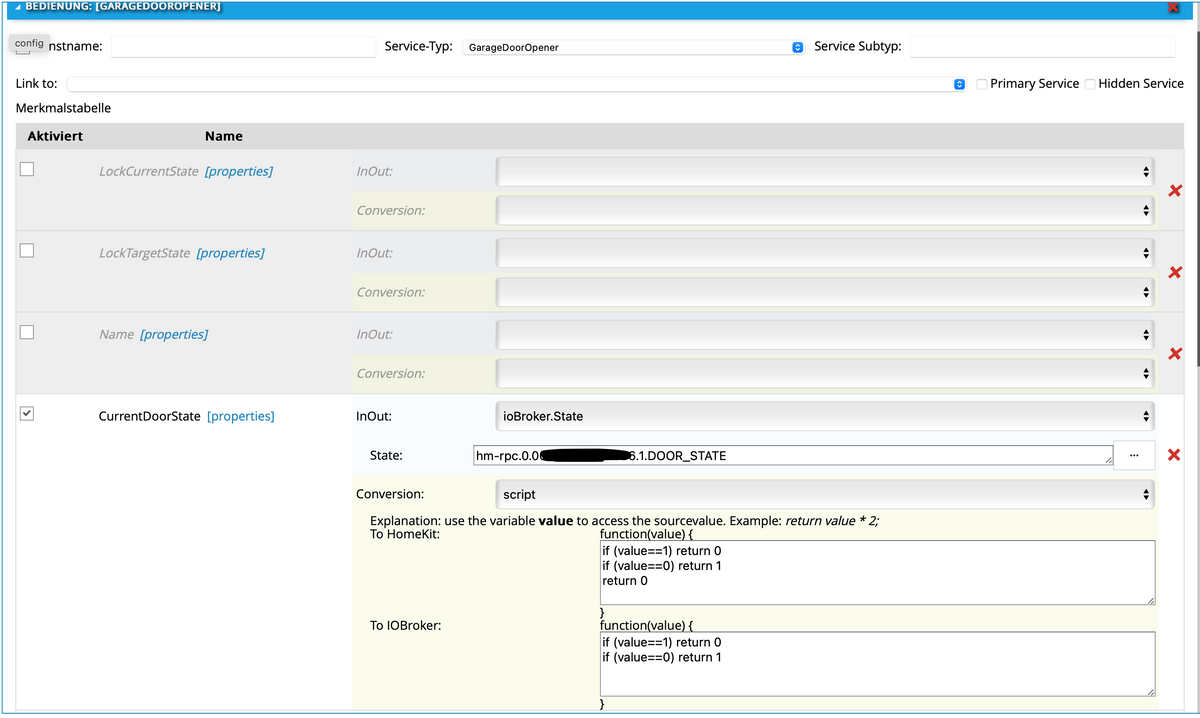The image size is (1200, 718).
Task: Focus the Service Subtyp input field
Action: tap(1043, 47)
